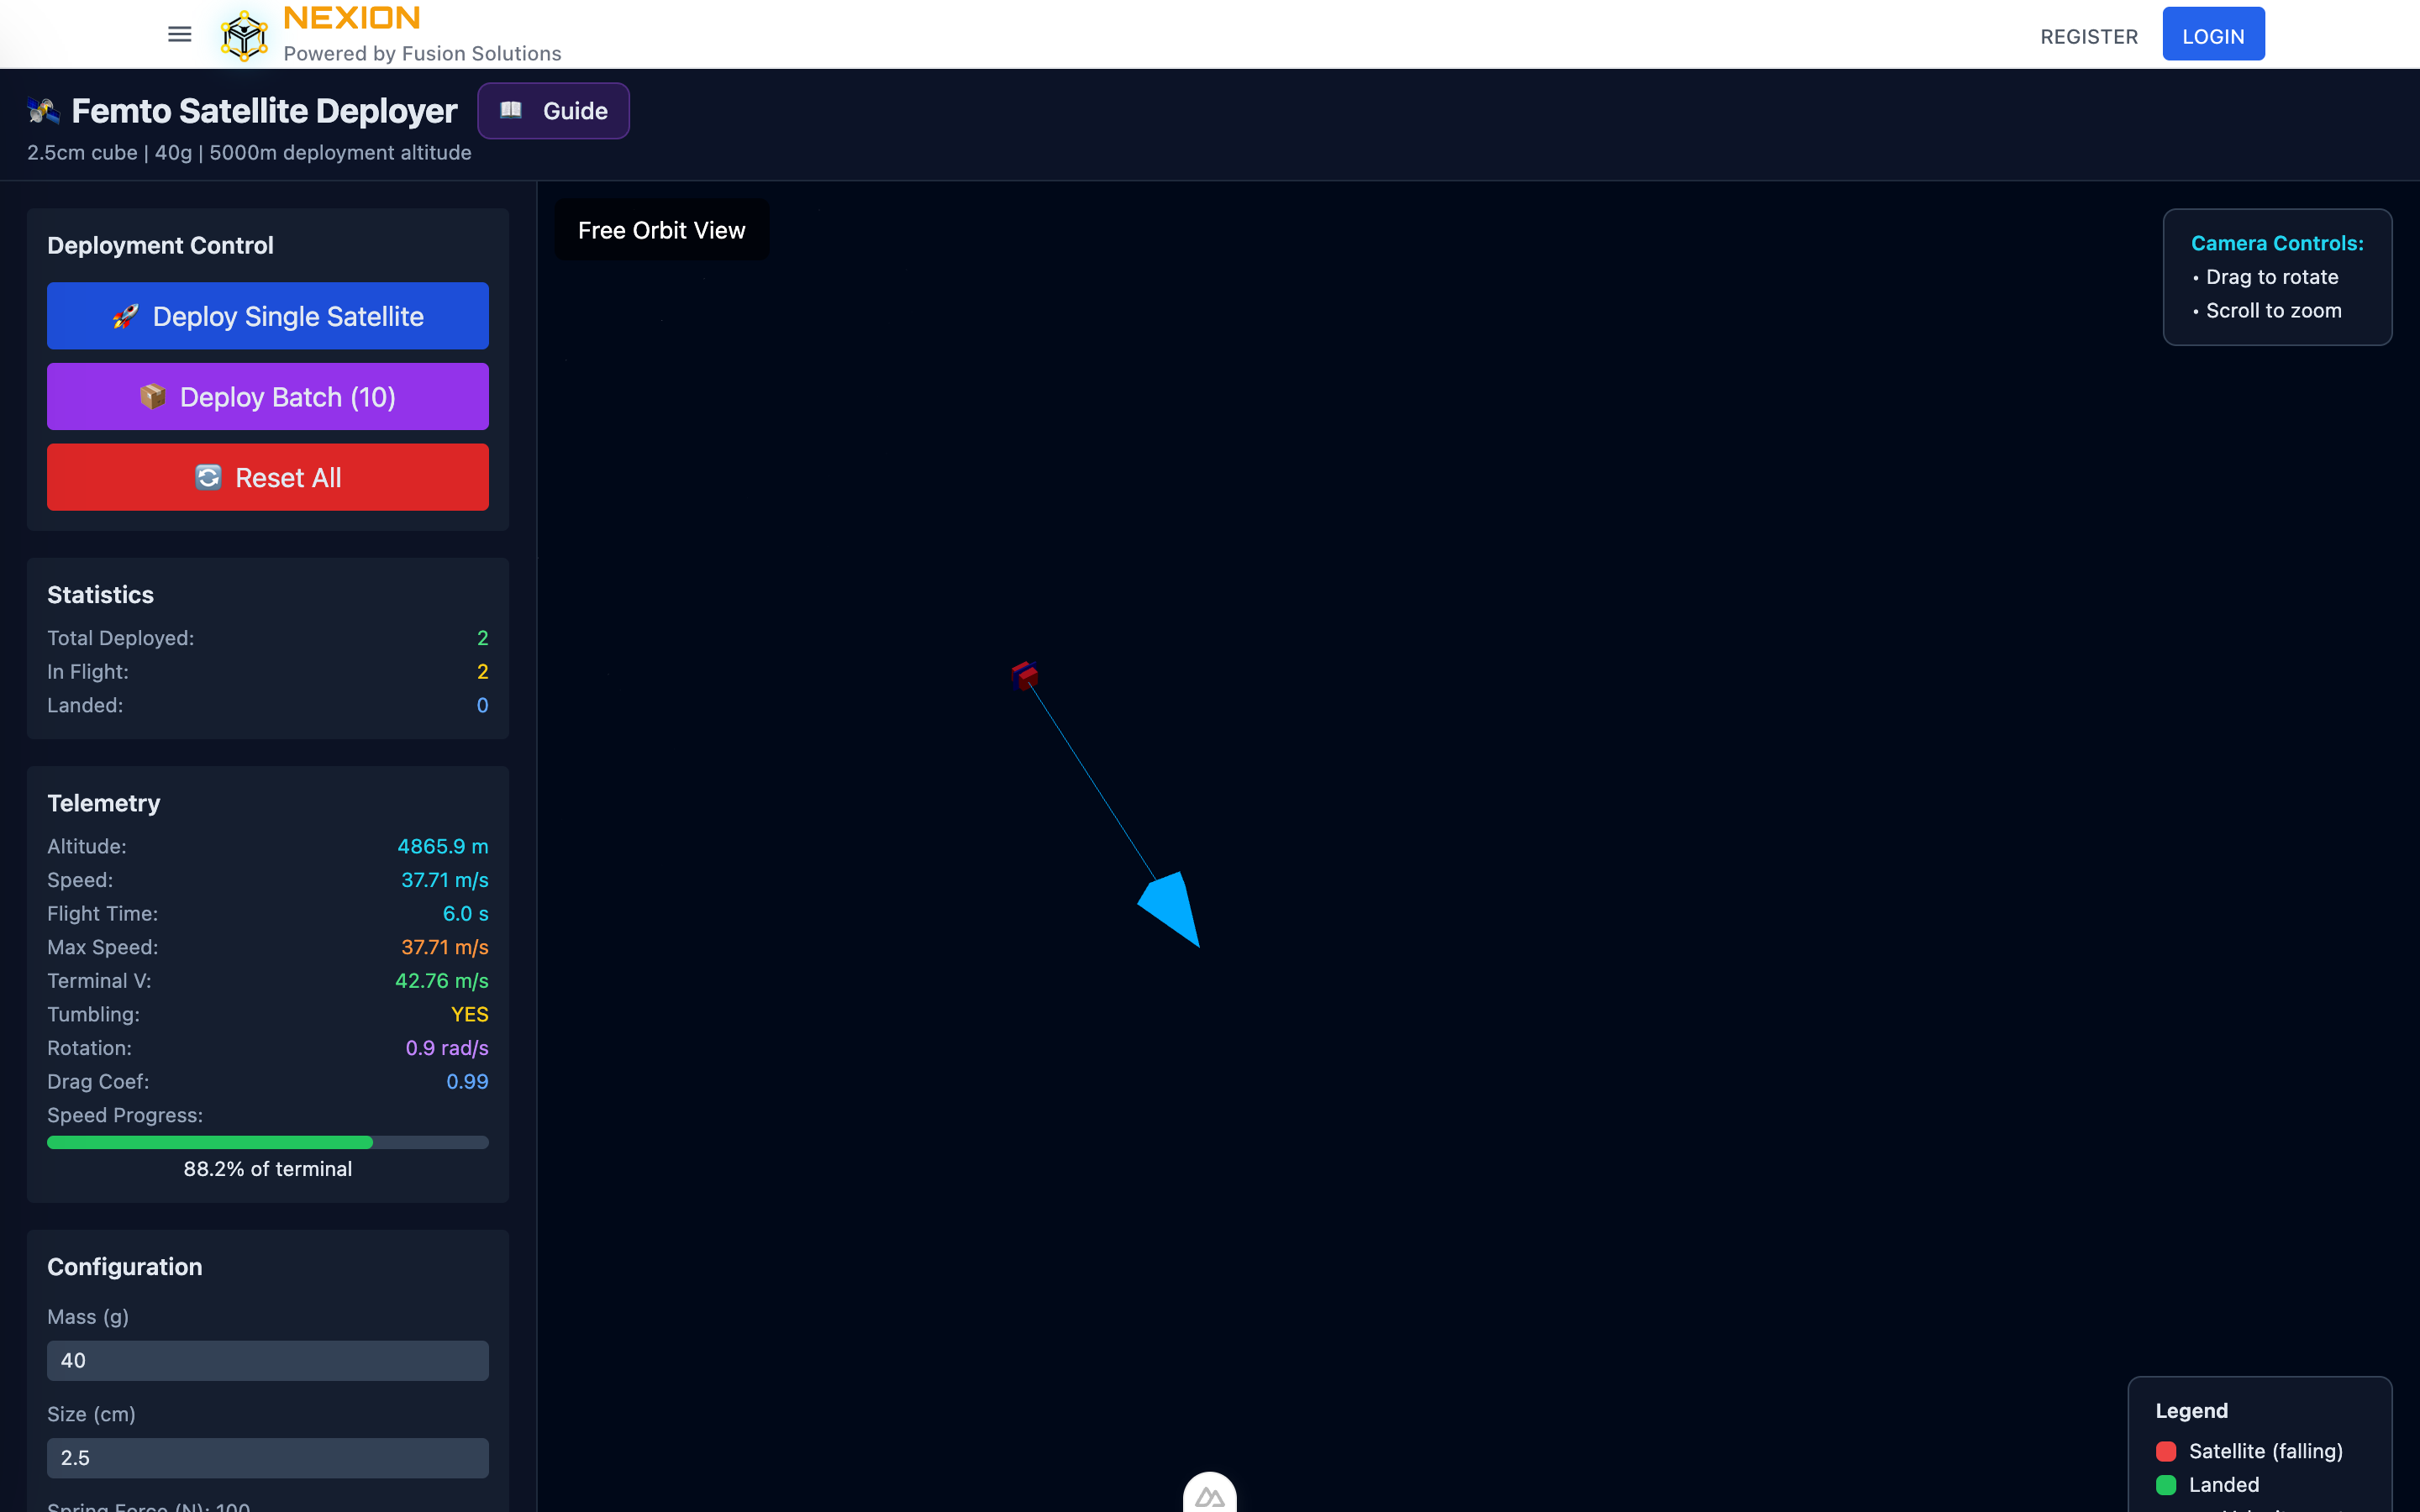
Task: Click the Landed value 0
Action: tap(482, 705)
